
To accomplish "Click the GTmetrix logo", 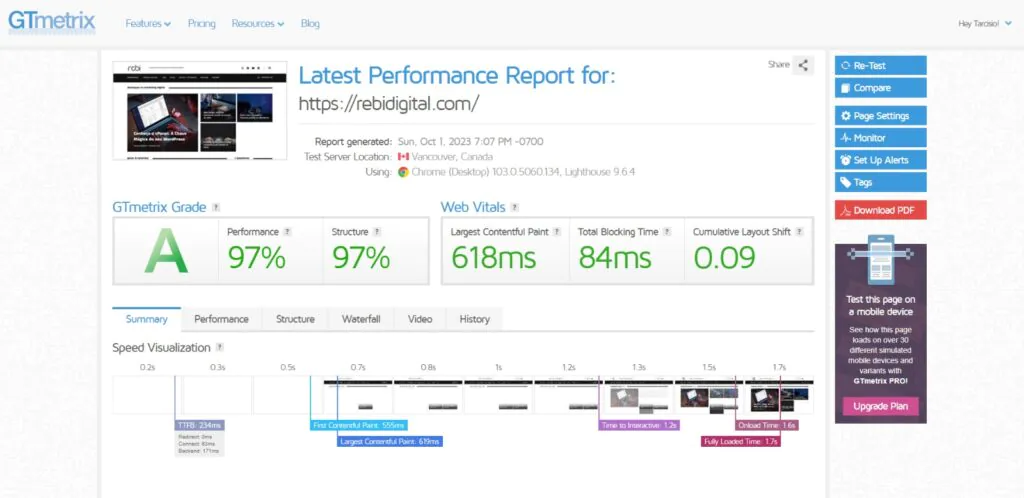I will 52,22.
